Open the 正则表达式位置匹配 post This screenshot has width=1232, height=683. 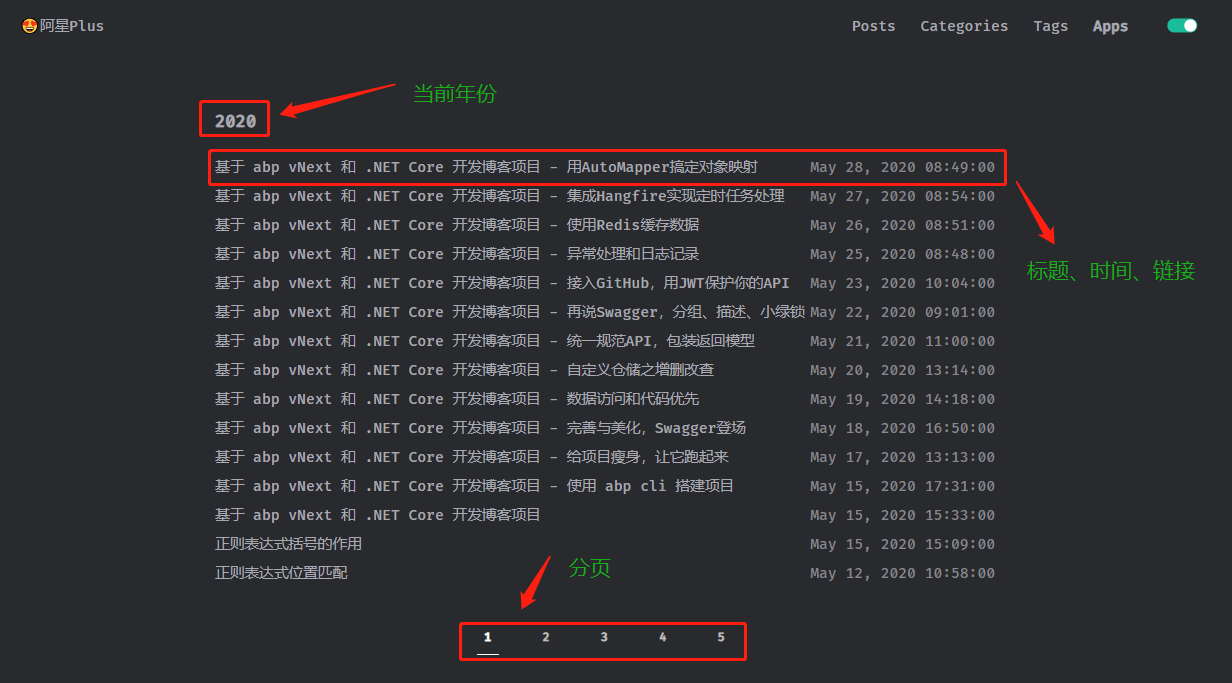coord(281,573)
